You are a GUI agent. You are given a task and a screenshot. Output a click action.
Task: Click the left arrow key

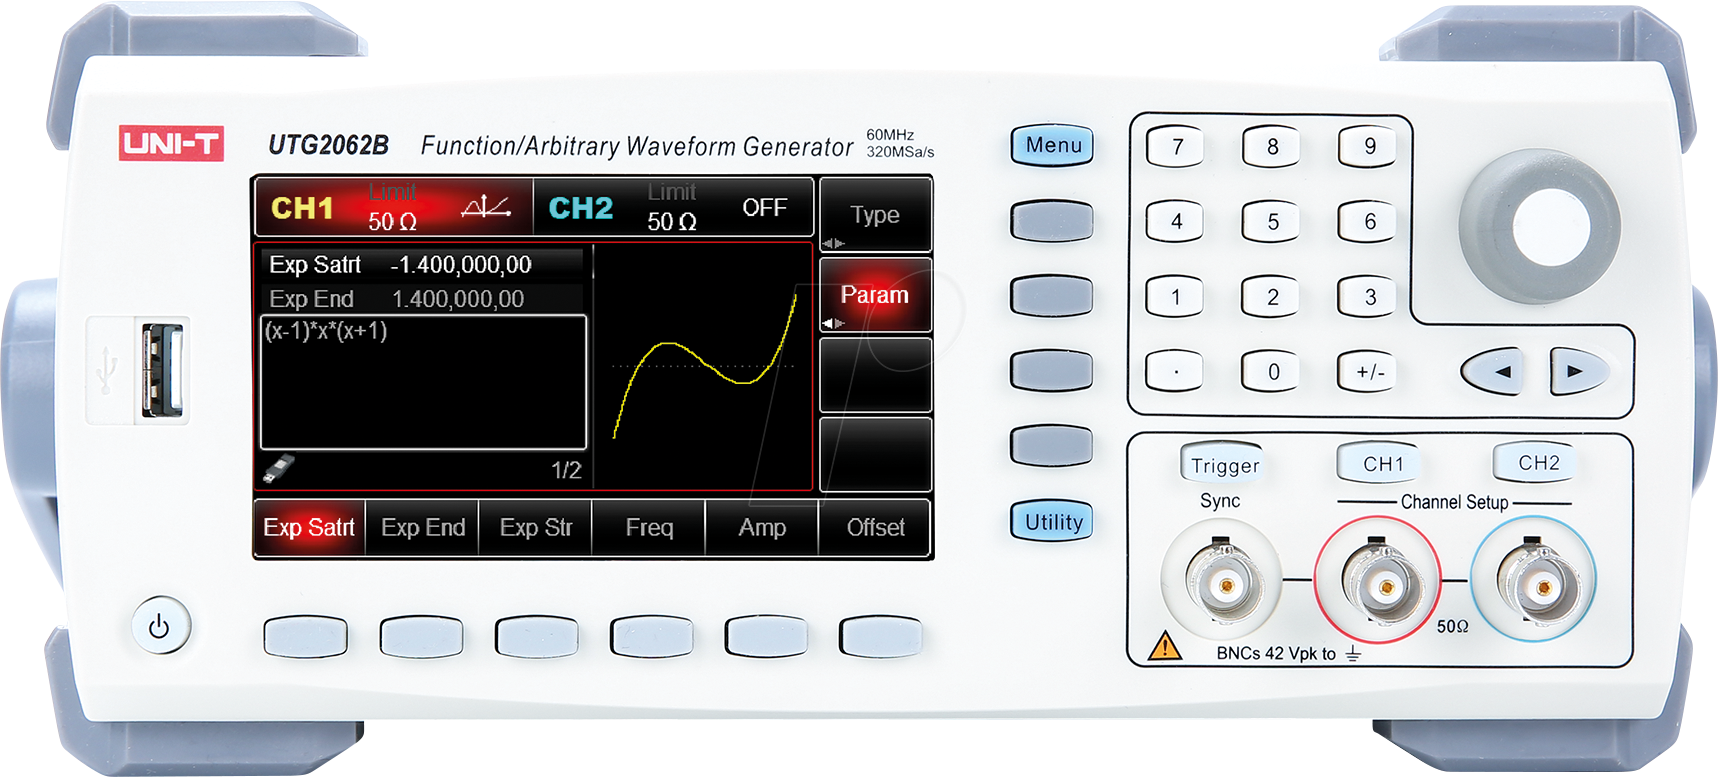pyautogui.click(x=1494, y=372)
